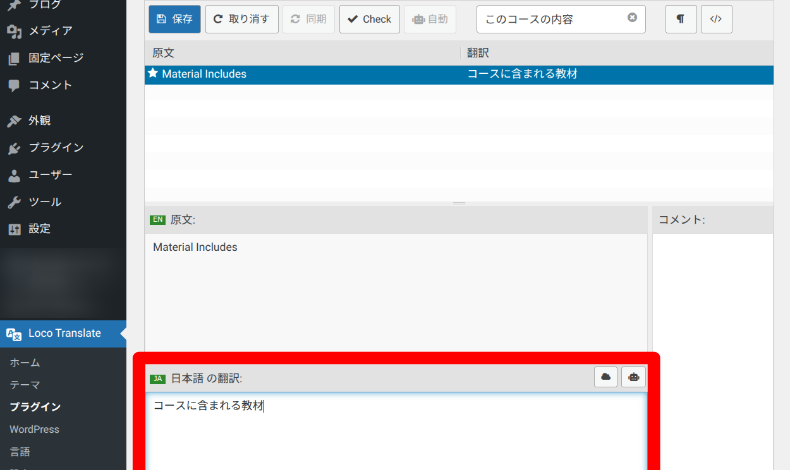Screen dimensions: 790x470
Task: Click the source text Material Includes in 原文 pane
Action: tap(195, 247)
